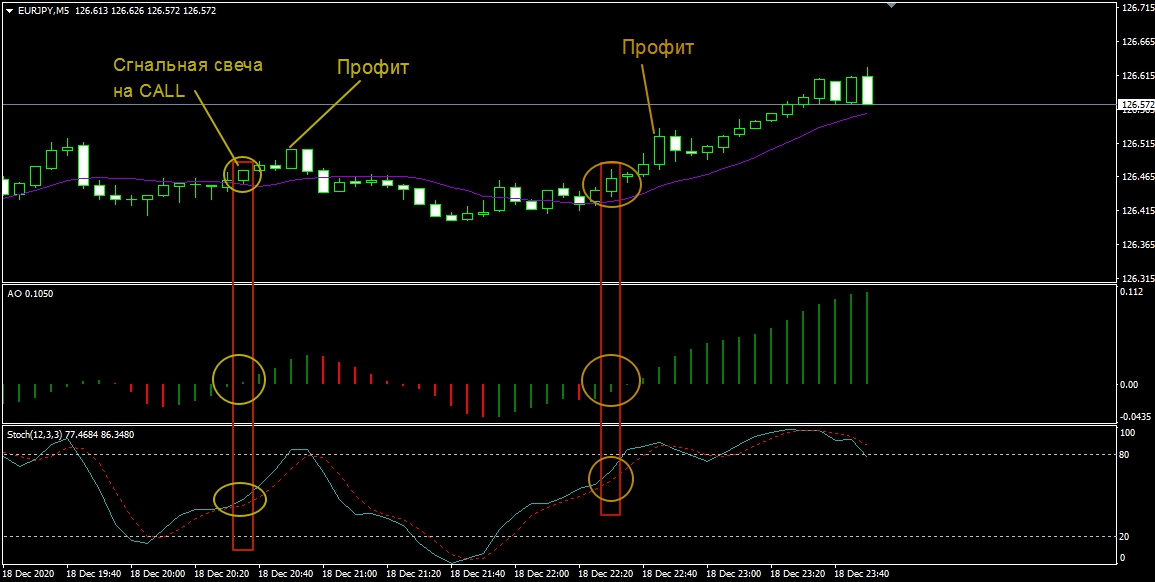1155x582 pixels.
Task: Click the last white candle at far right
Action: point(867,89)
